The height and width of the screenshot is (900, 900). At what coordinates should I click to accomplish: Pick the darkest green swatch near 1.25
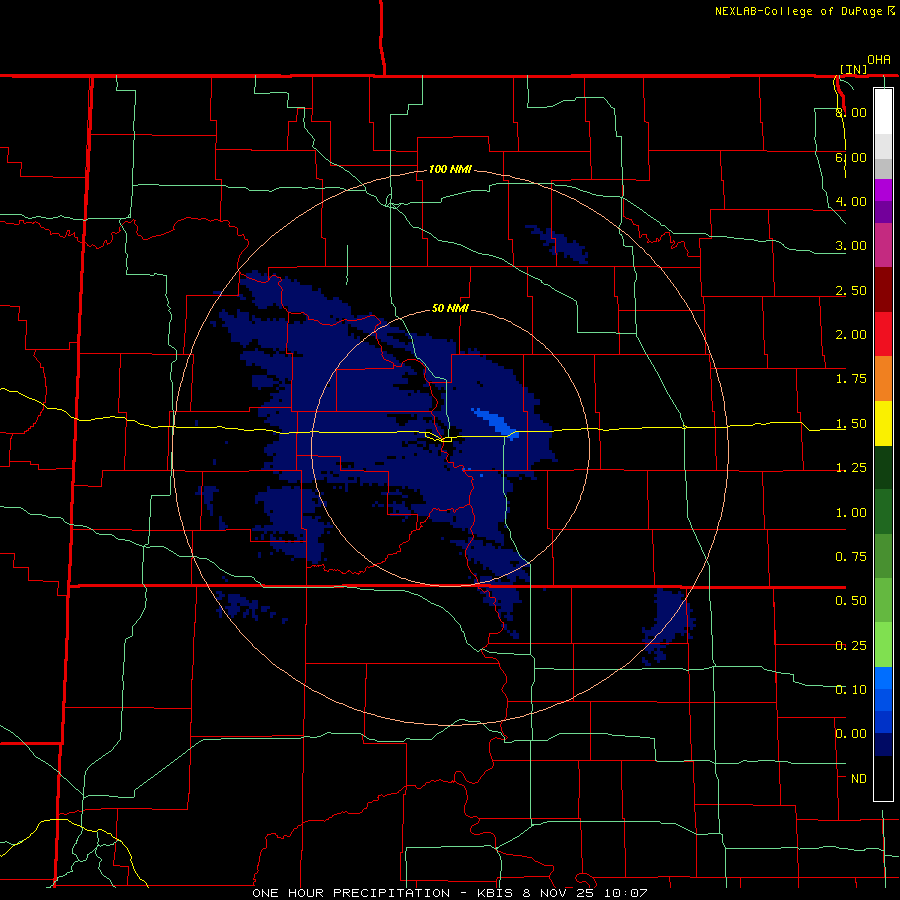883,467
